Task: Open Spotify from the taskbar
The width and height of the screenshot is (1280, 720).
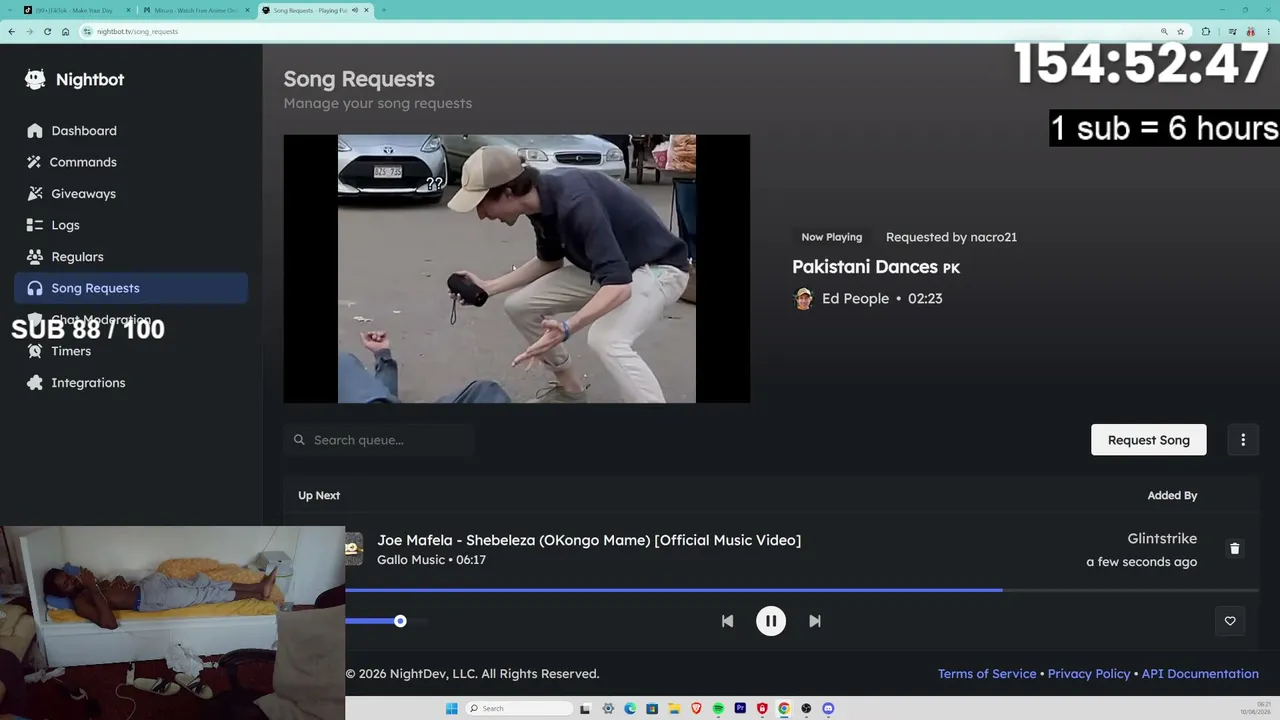Action: (718, 708)
